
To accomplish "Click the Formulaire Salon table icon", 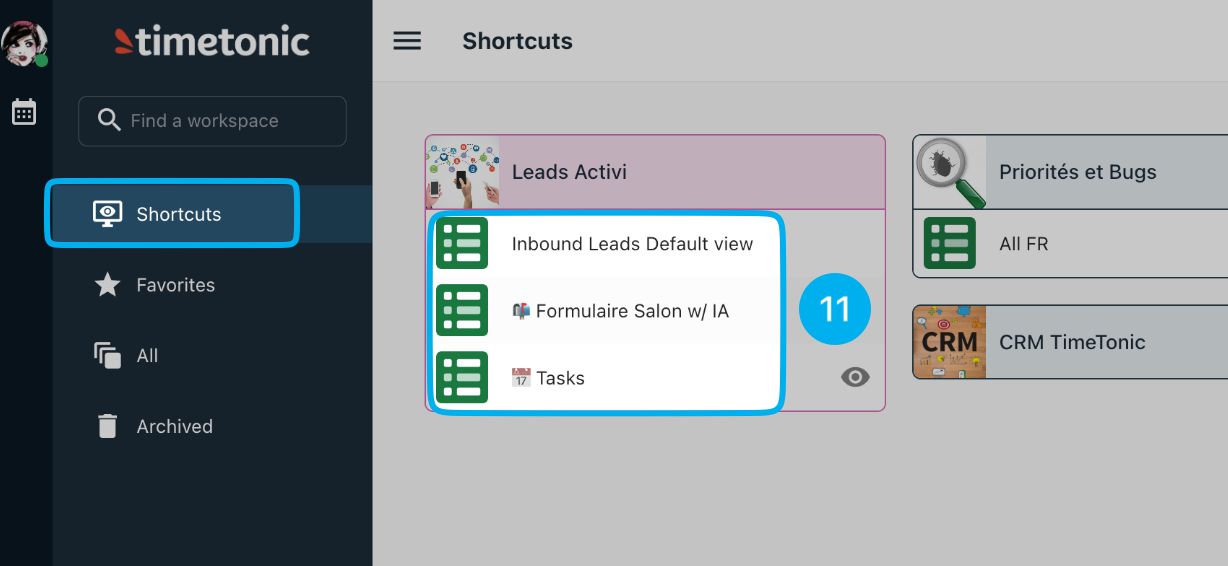I will click(462, 310).
